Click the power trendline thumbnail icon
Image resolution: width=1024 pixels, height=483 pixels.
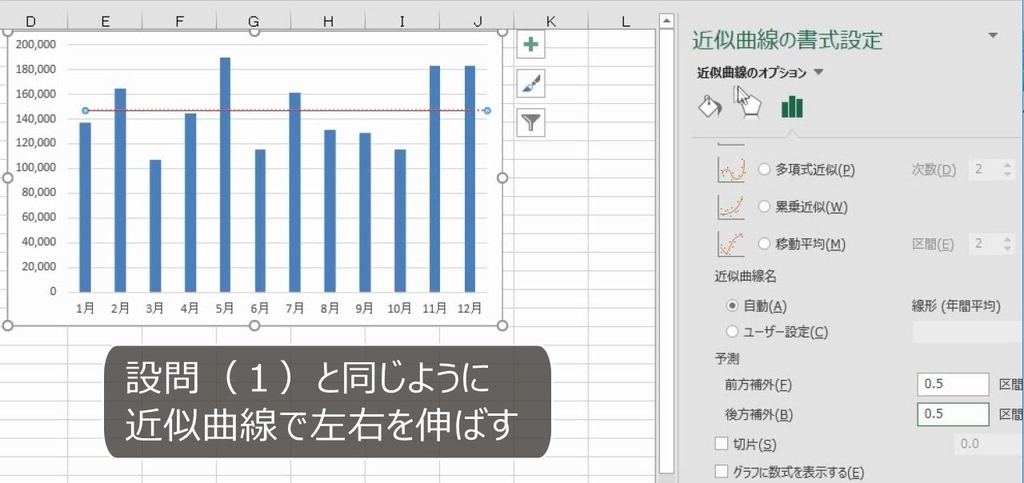coord(731,207)
